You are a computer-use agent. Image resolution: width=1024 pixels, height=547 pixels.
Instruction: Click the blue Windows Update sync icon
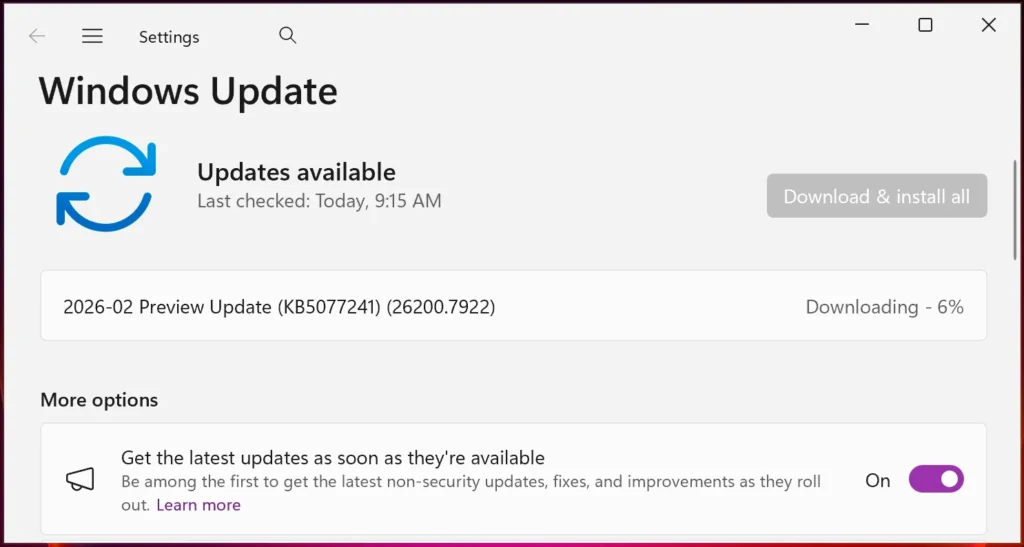click(105, 183)
